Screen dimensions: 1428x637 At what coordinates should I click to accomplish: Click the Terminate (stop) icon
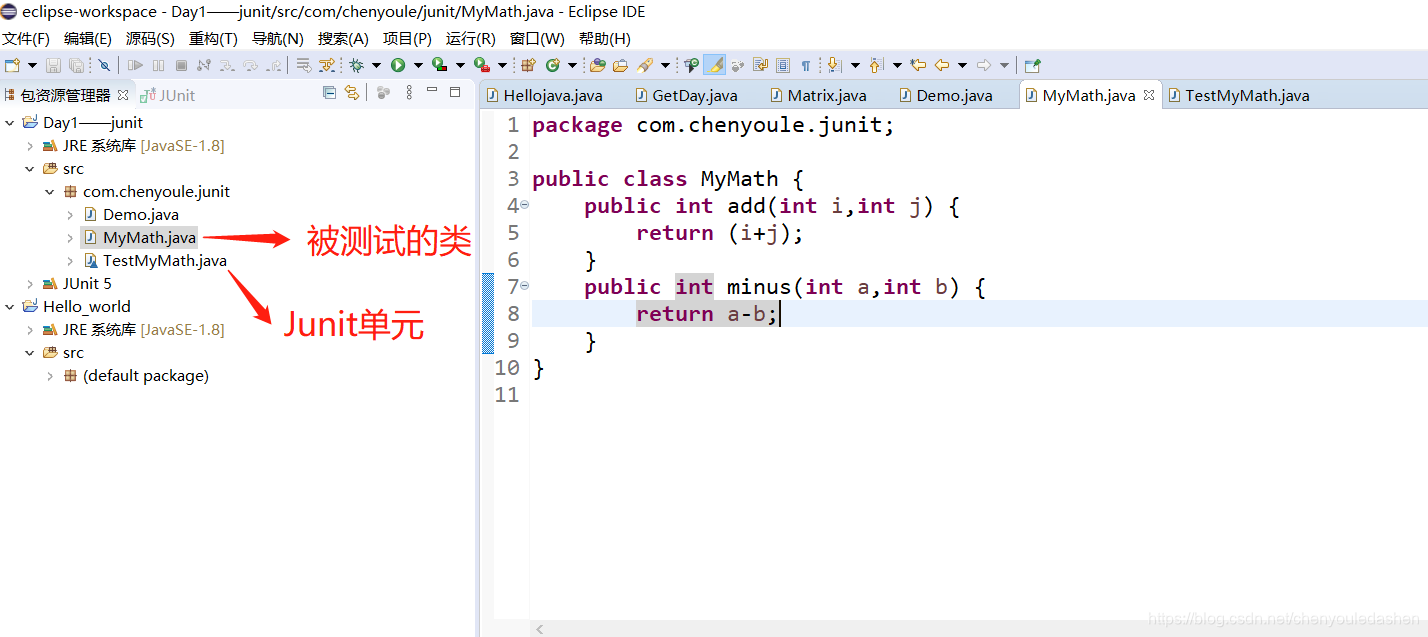181,65
